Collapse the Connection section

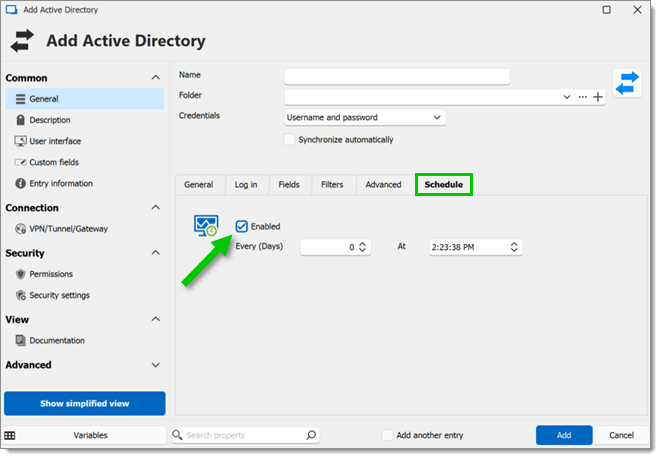[156, 207]
